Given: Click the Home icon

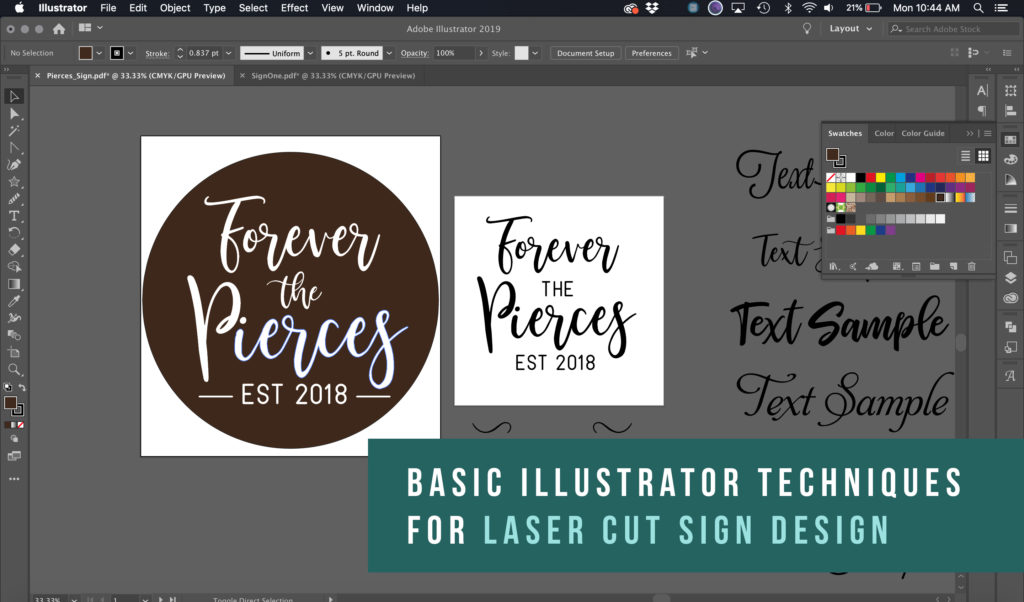Looking at the screenshot, I should [59, 29].
